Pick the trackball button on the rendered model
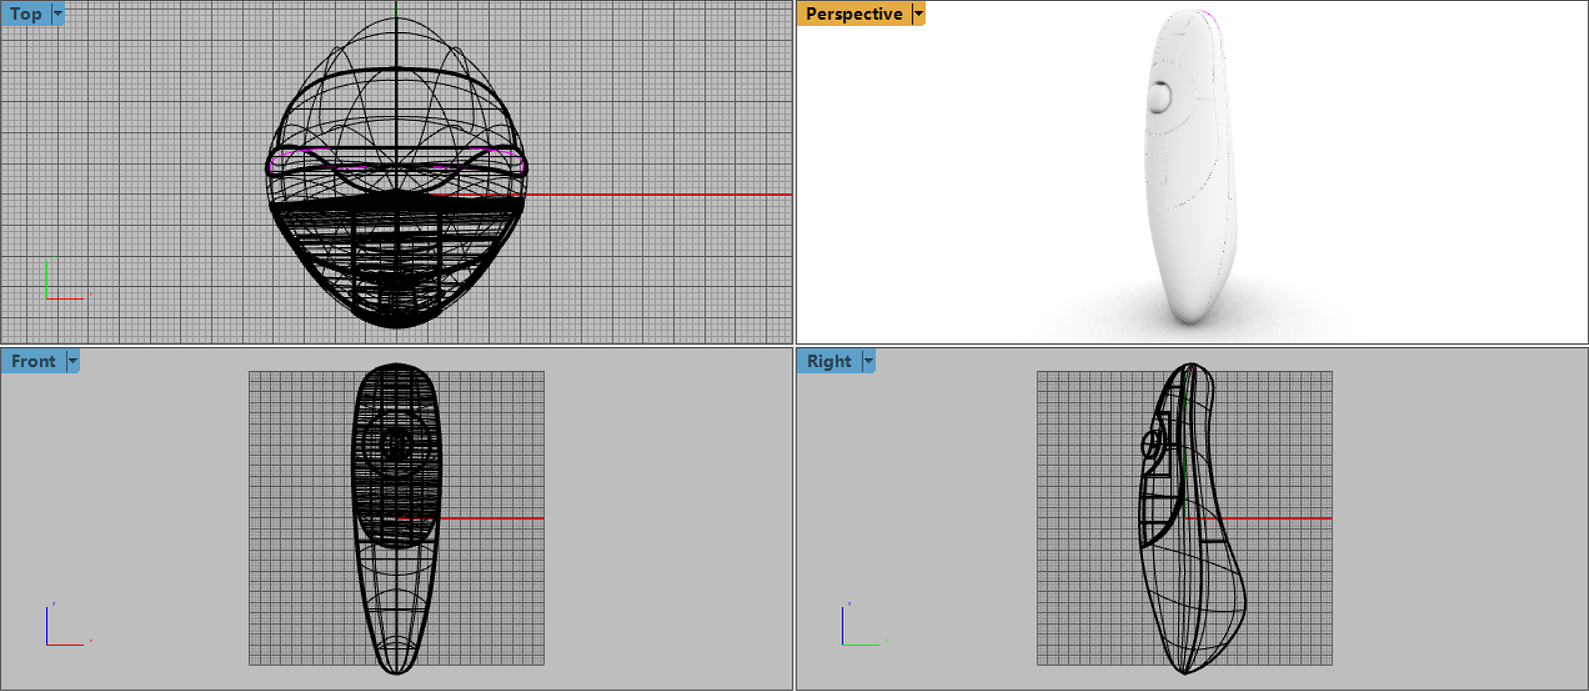This screenshot has height=691, width=1589. 1159,96
